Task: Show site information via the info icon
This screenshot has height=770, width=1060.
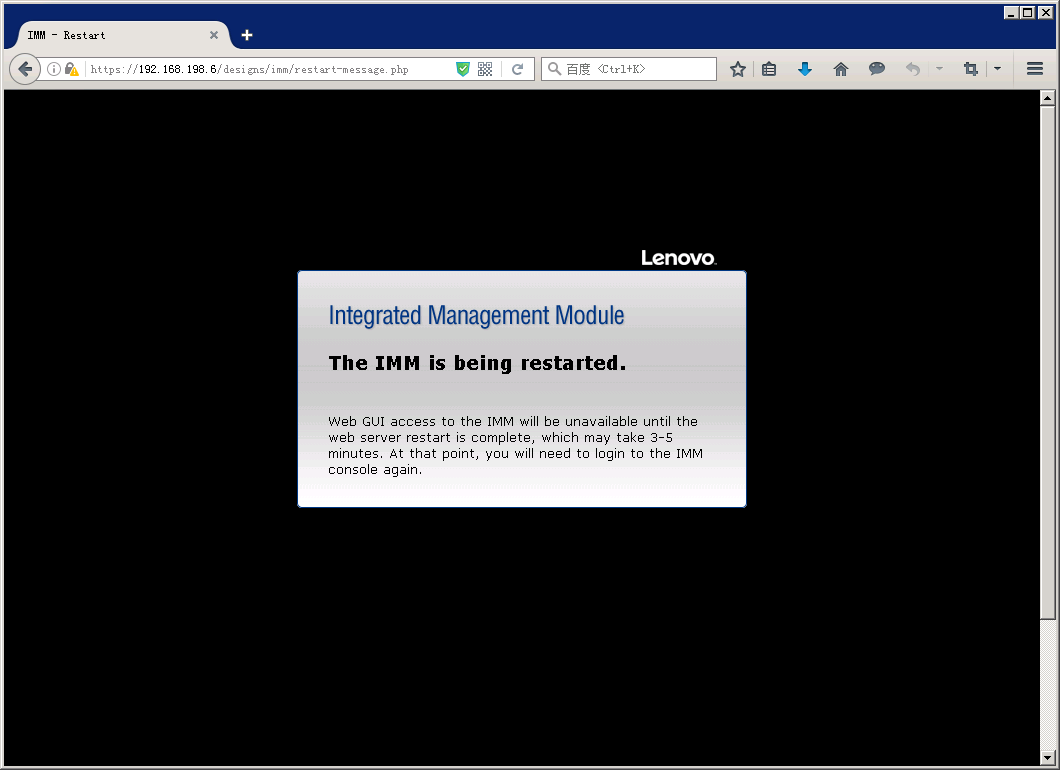Action: [x=54, y=69]
